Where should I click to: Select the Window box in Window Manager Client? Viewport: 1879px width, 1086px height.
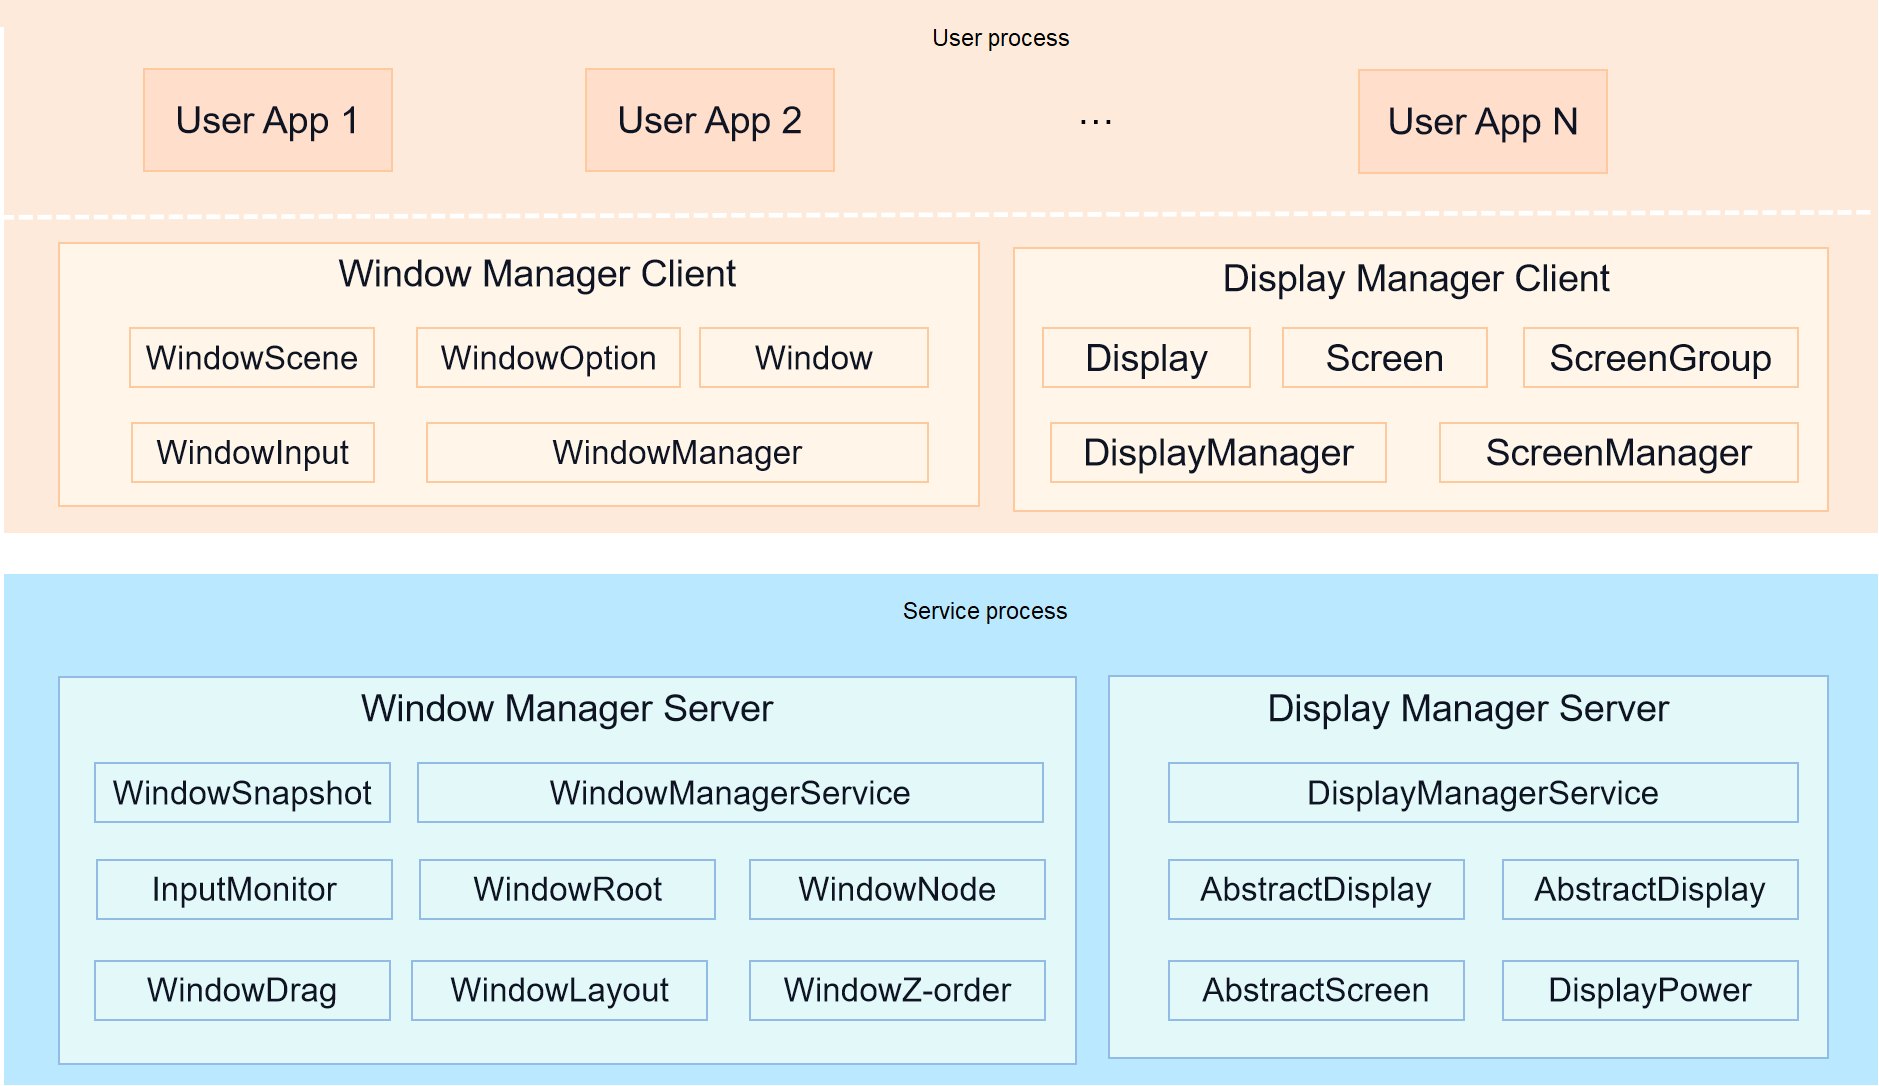coord(814,358)
